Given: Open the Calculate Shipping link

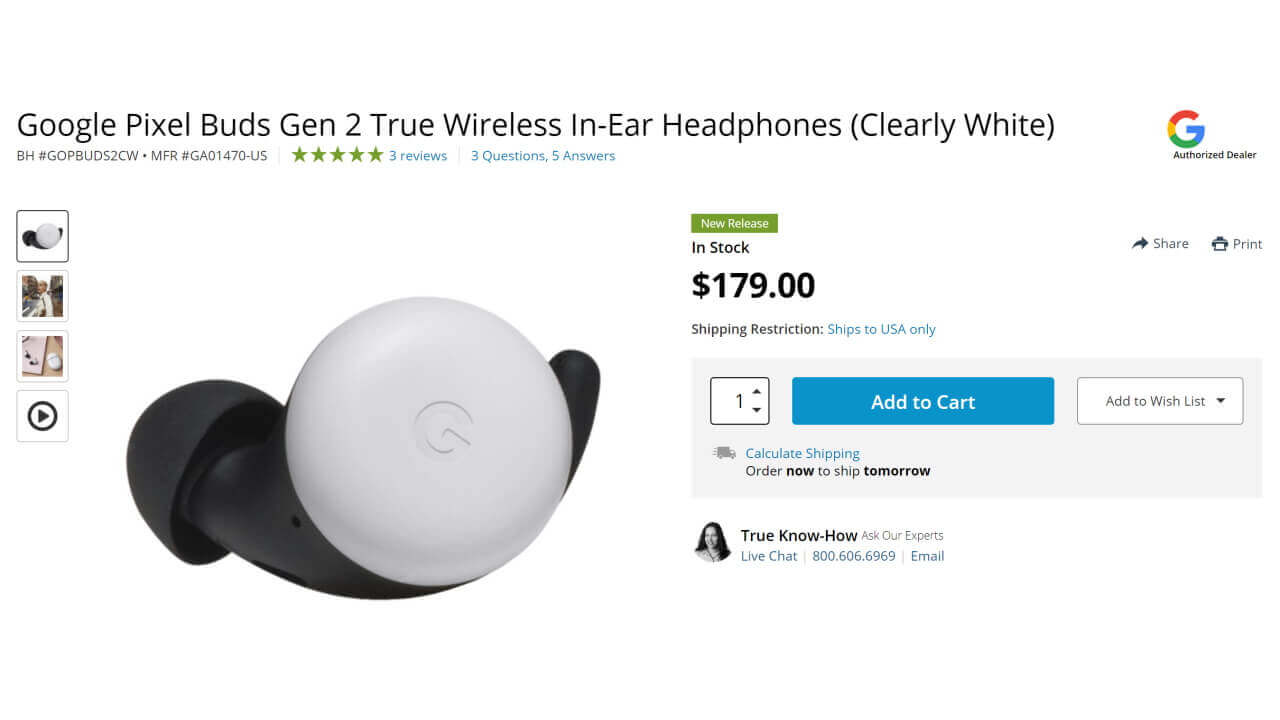Looking at the screenshot, I should click(x=802, y=453).
